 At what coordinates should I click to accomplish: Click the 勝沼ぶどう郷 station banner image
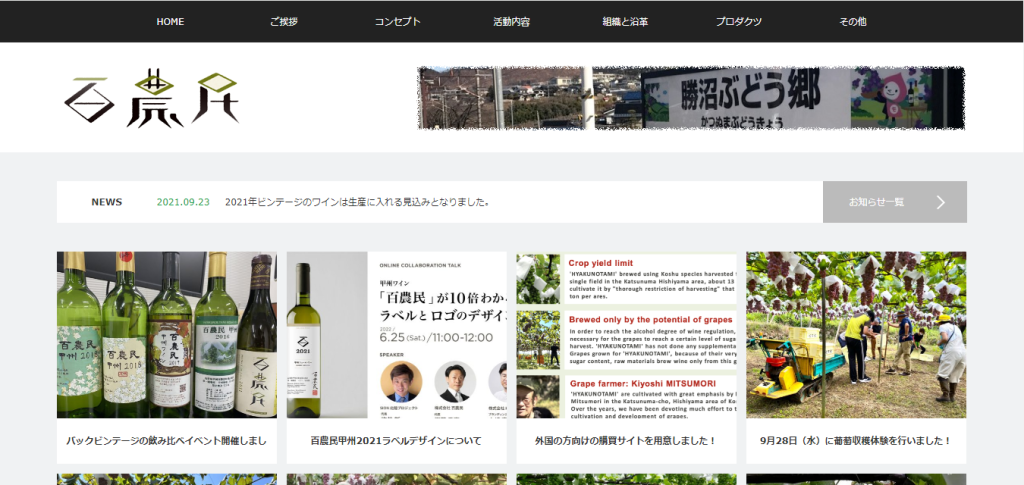(x=690, y=99)
